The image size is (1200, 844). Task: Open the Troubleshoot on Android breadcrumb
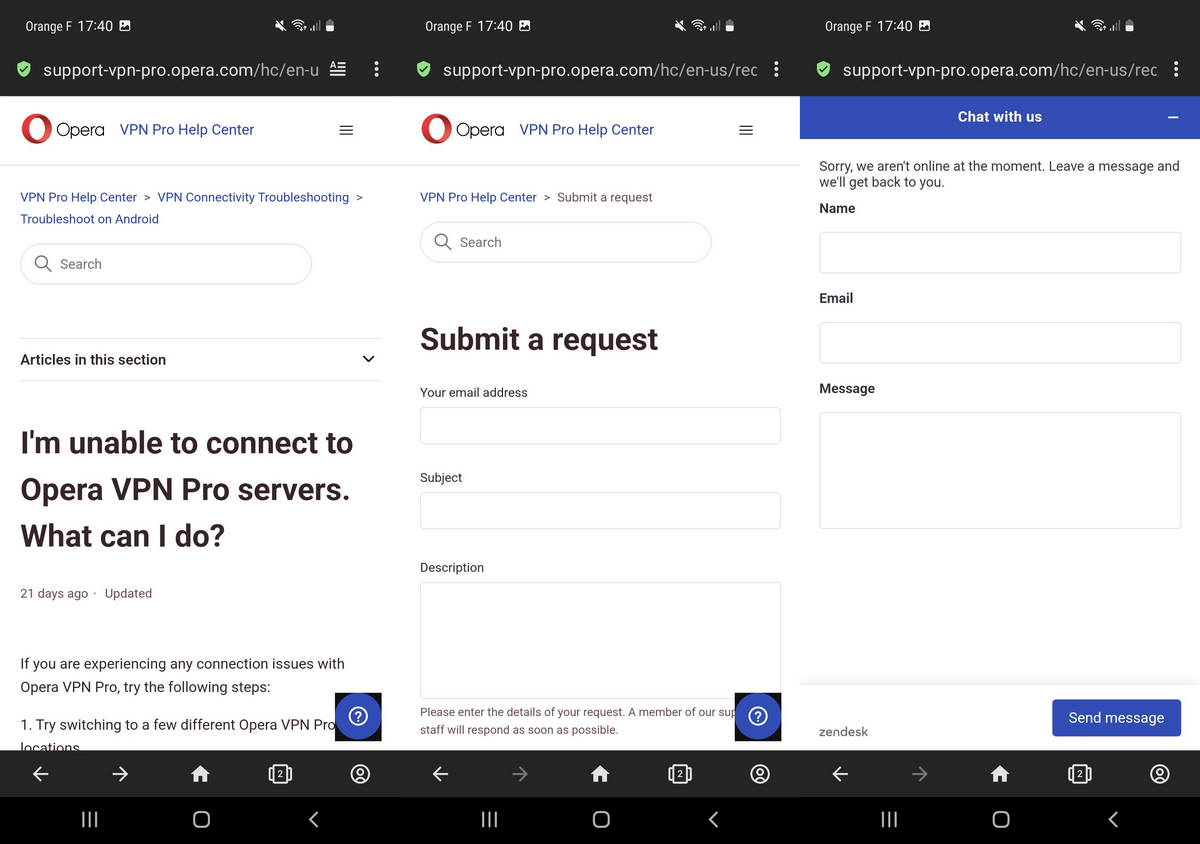[90, 219]
